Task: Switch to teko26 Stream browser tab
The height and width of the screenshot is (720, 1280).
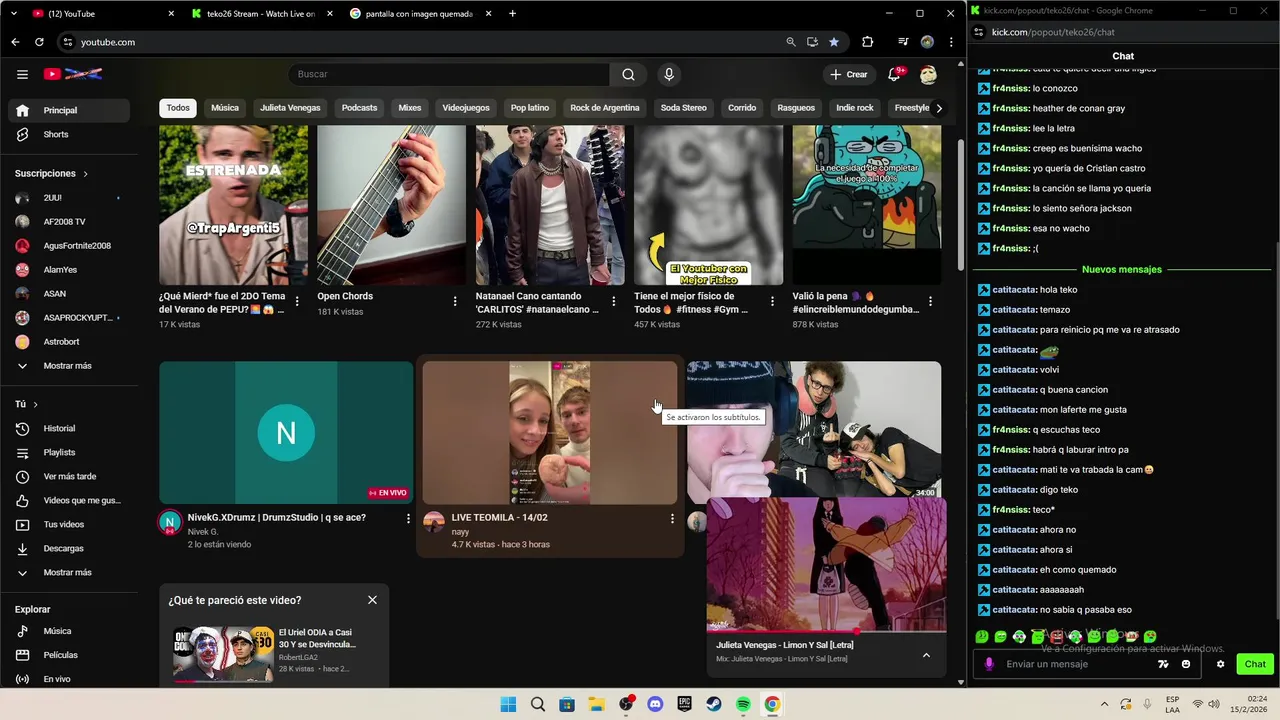Action: [x=260, y=14]
